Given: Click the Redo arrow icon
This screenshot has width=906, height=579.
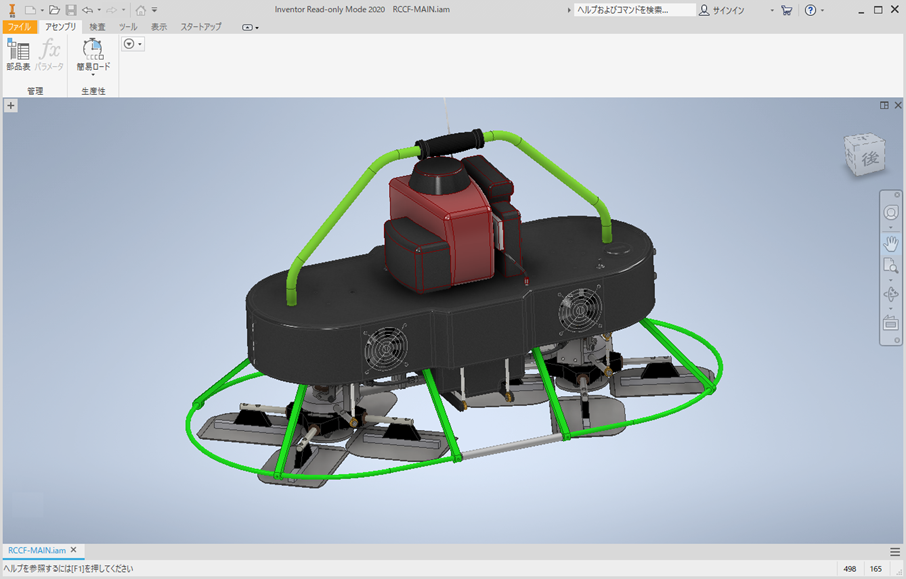Looking at the screenshot, I should pos(112,10).
